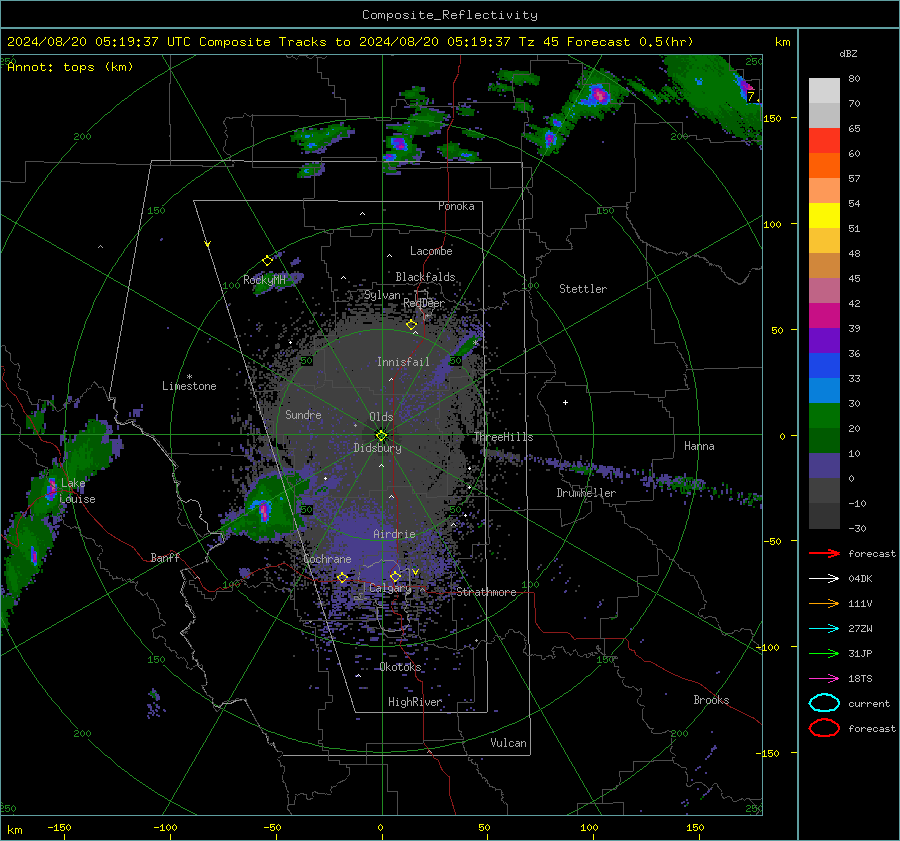Select the orange 111V arrow legend icon
The image size is (900, 841).
click(x=824, y=603)
